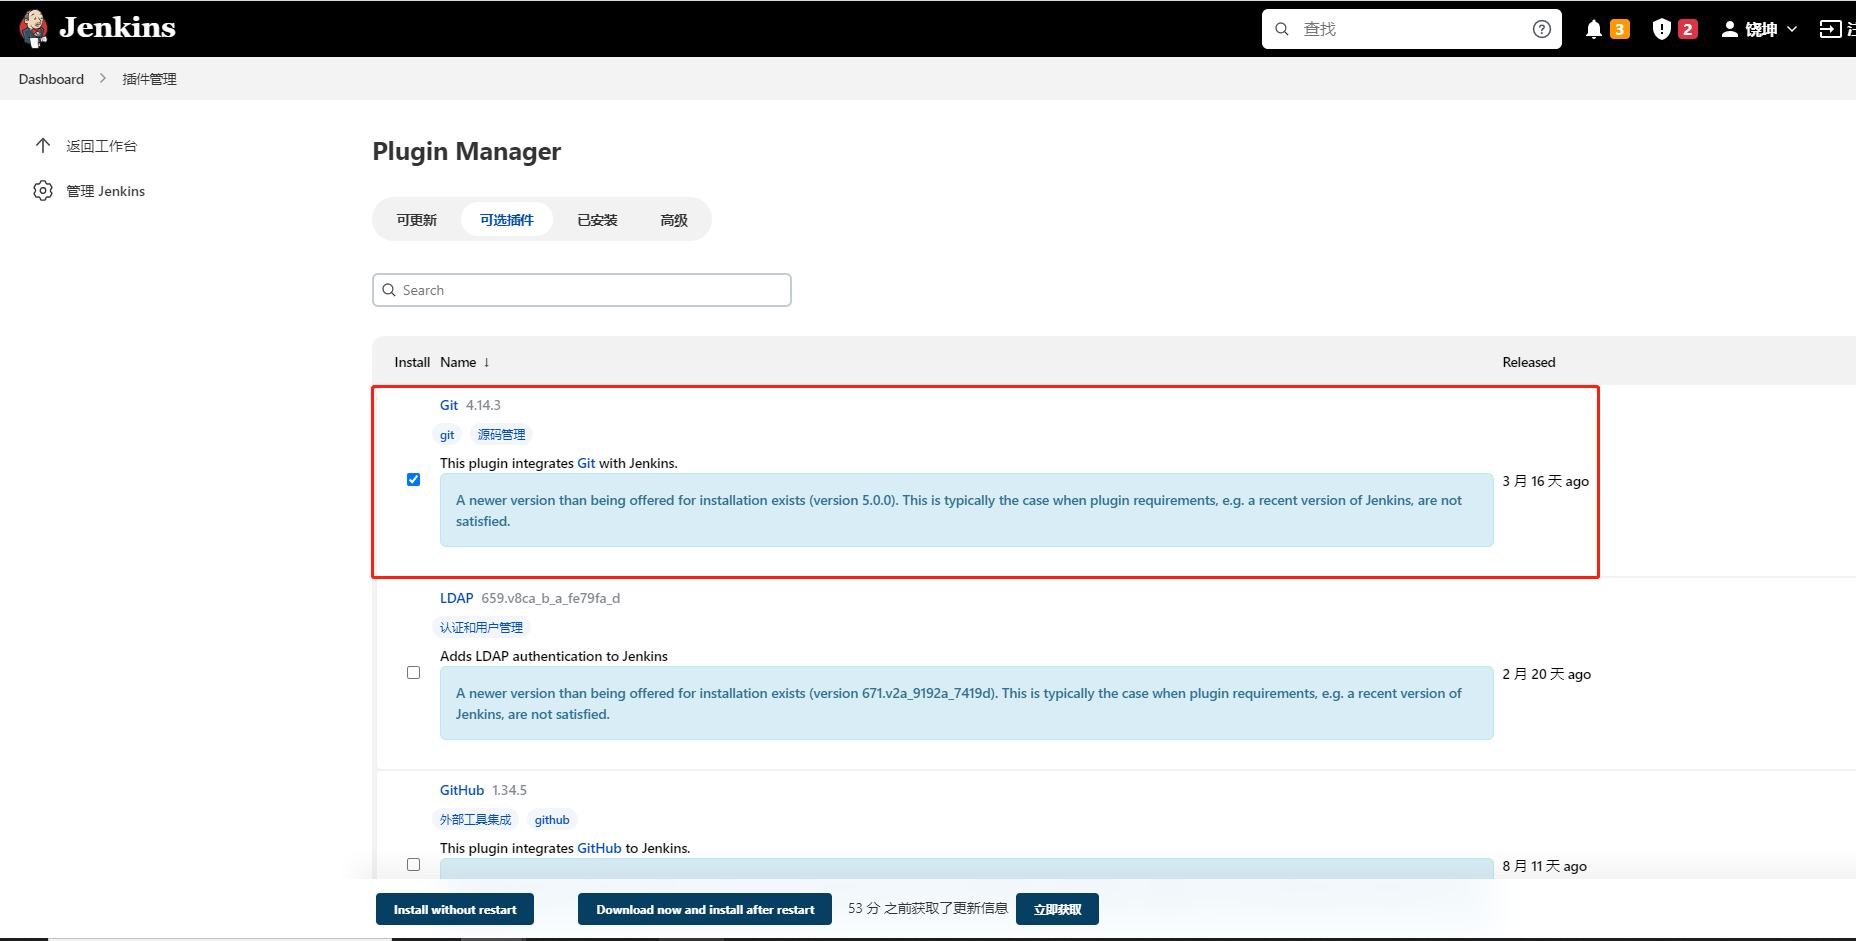Click the 外部工具集成 category tag
Viewport: 1856px width, 941px height.
tap(475, 820)
